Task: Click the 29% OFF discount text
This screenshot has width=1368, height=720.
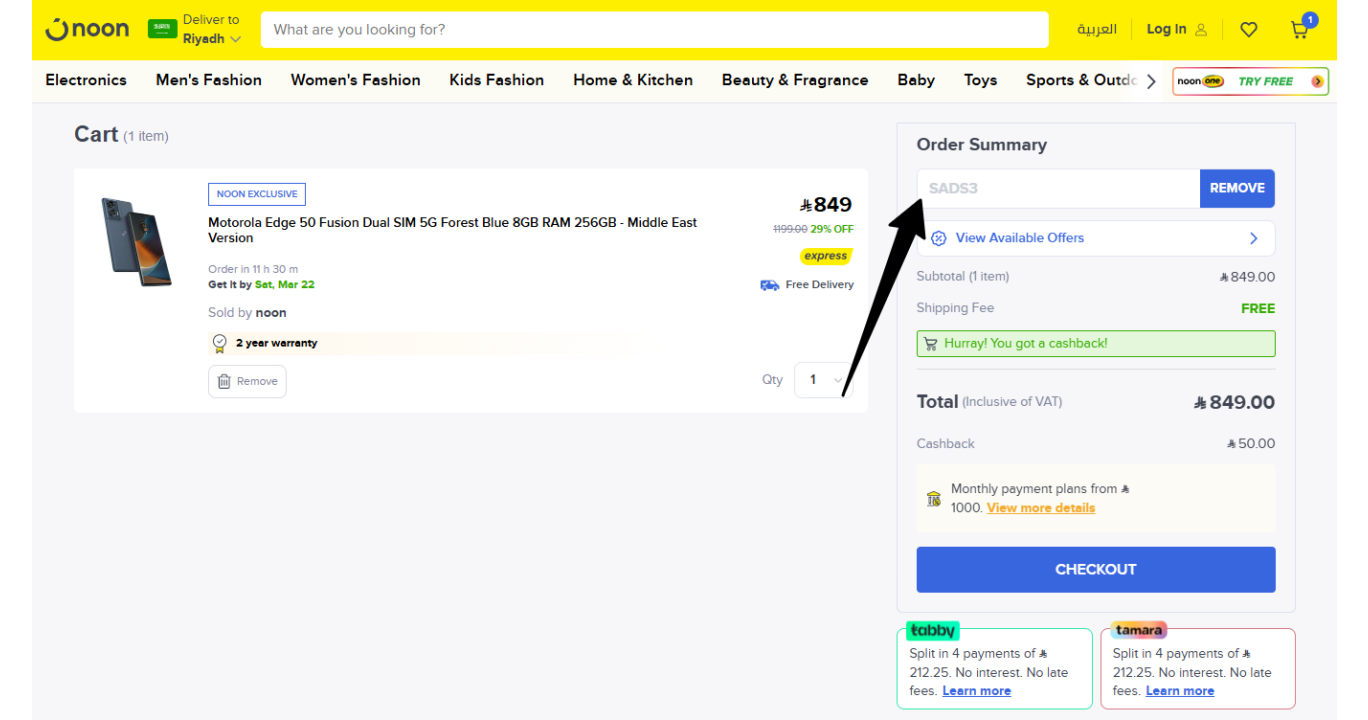Action: (833, 229)
